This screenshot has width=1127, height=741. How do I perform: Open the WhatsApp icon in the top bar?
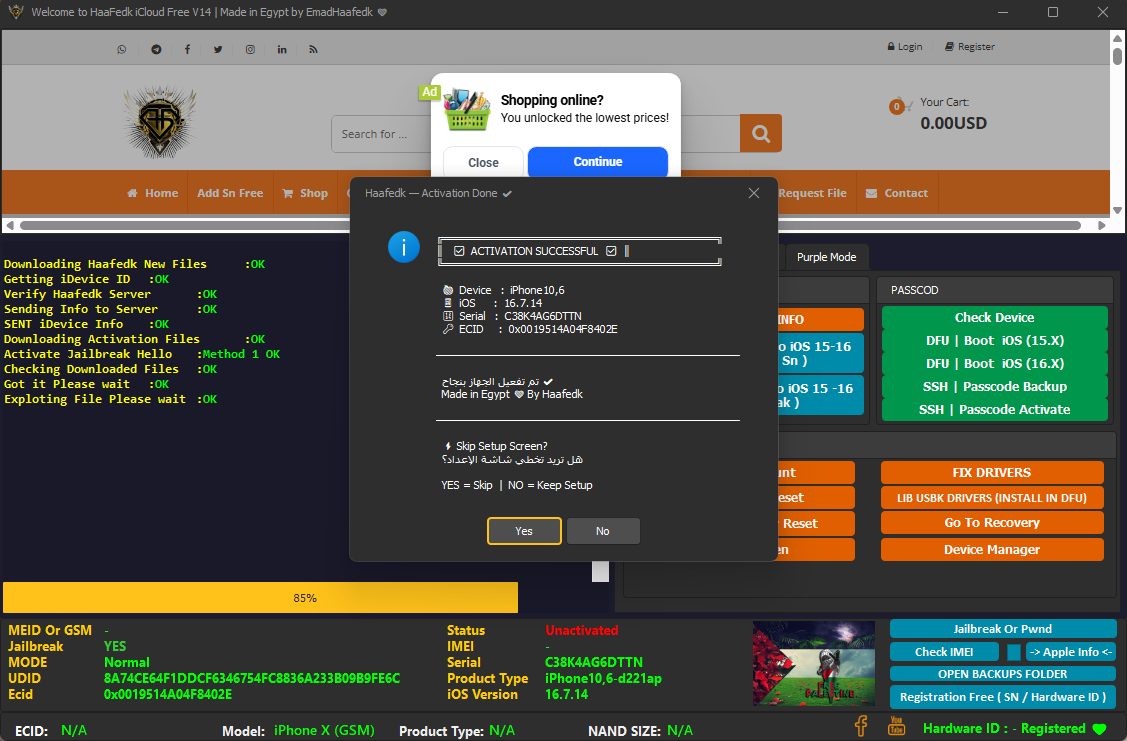click(x=122, y=49)
